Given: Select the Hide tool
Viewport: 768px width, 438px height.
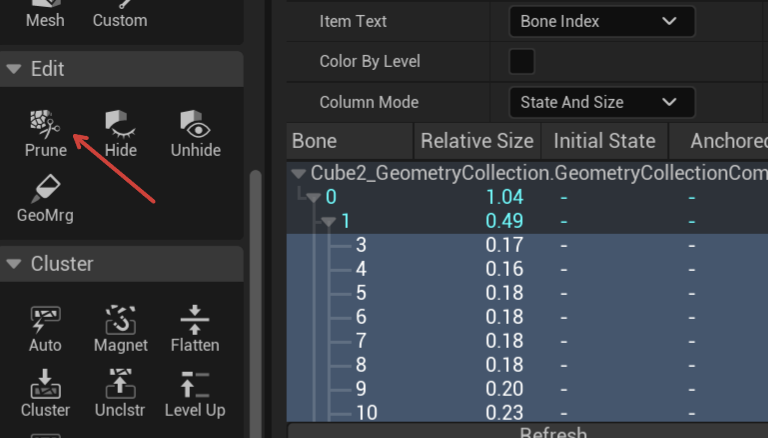Looking at the screenshot, I should (x=121, y=126).
